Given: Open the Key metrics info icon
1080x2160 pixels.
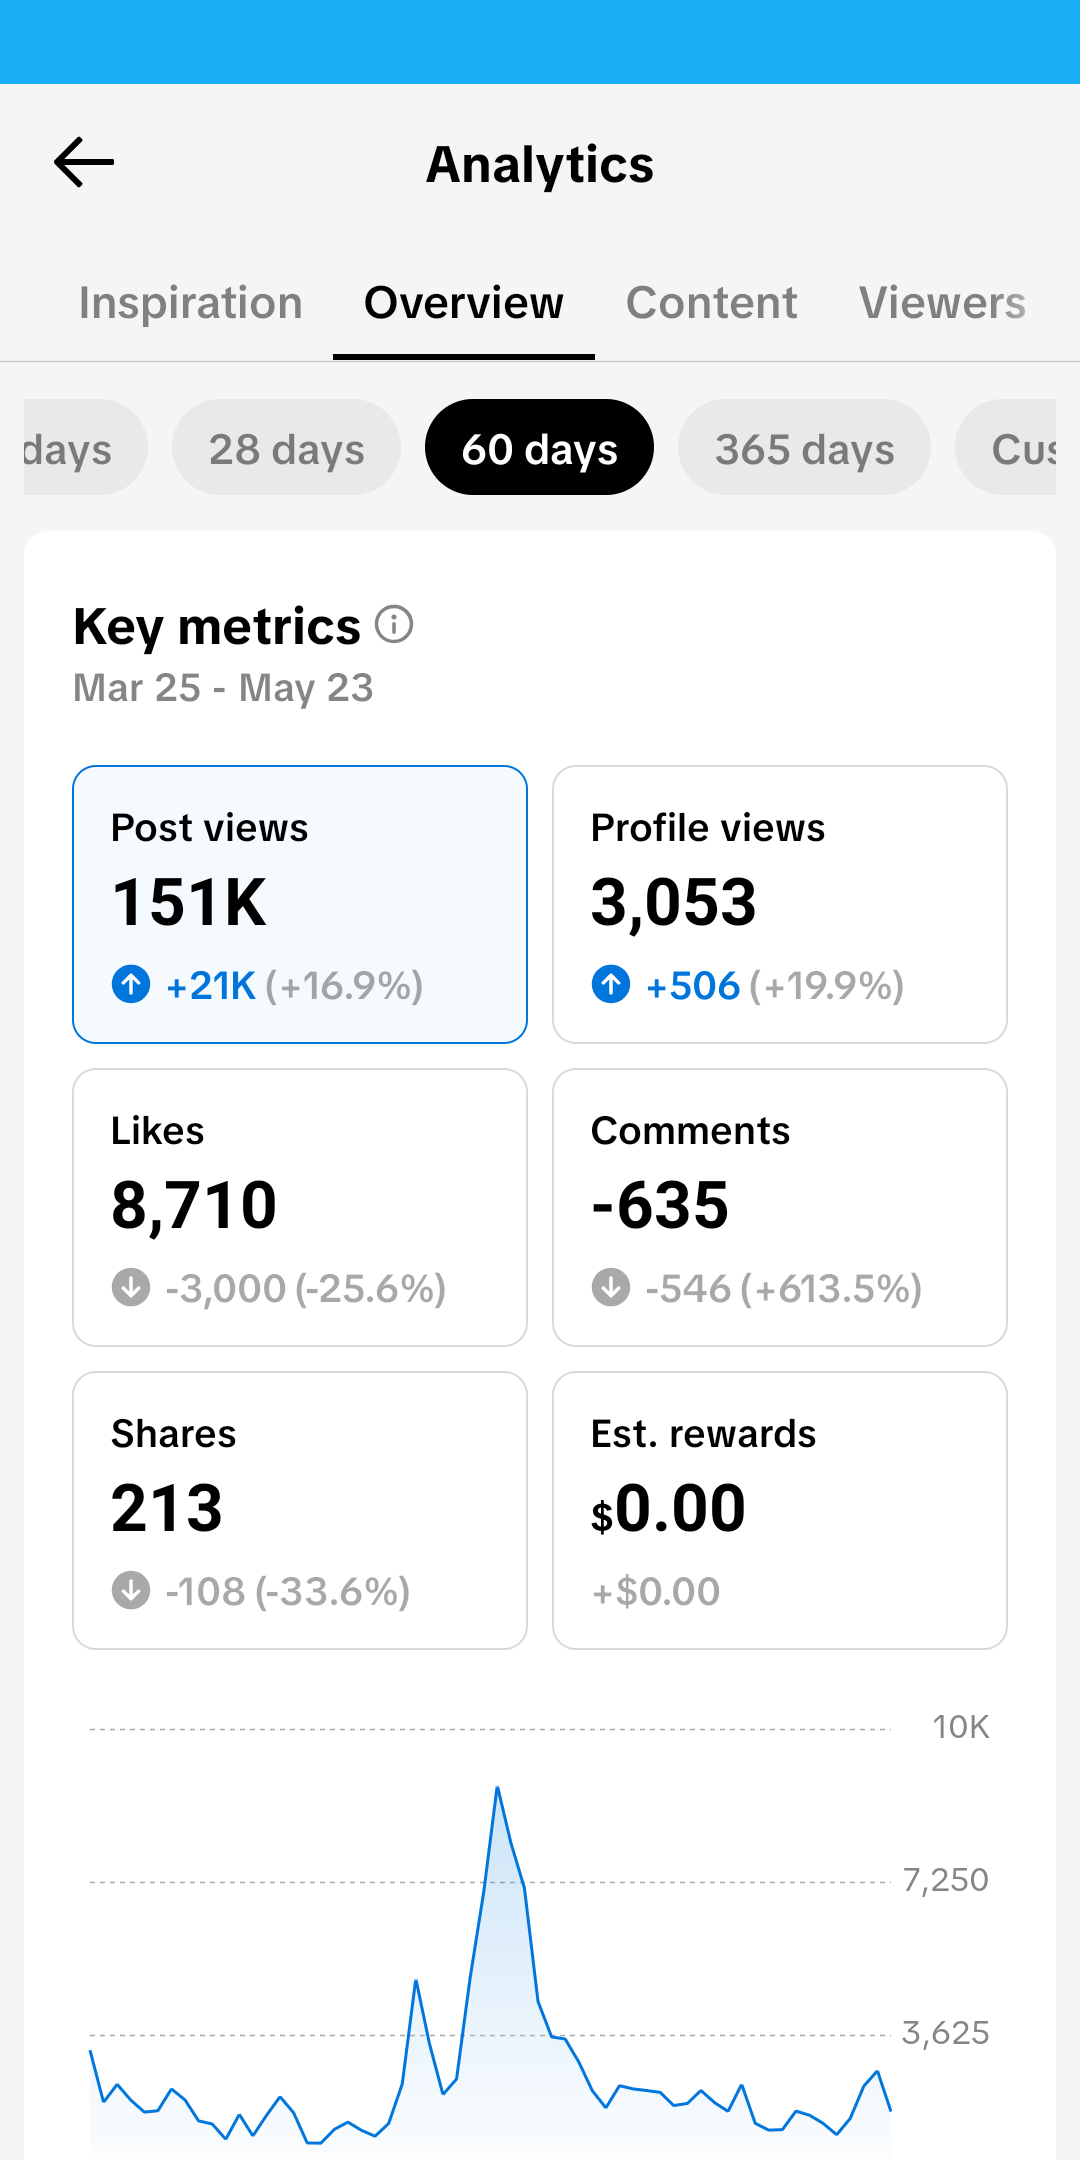Looking at the screenshot, I should pos(394,625).
